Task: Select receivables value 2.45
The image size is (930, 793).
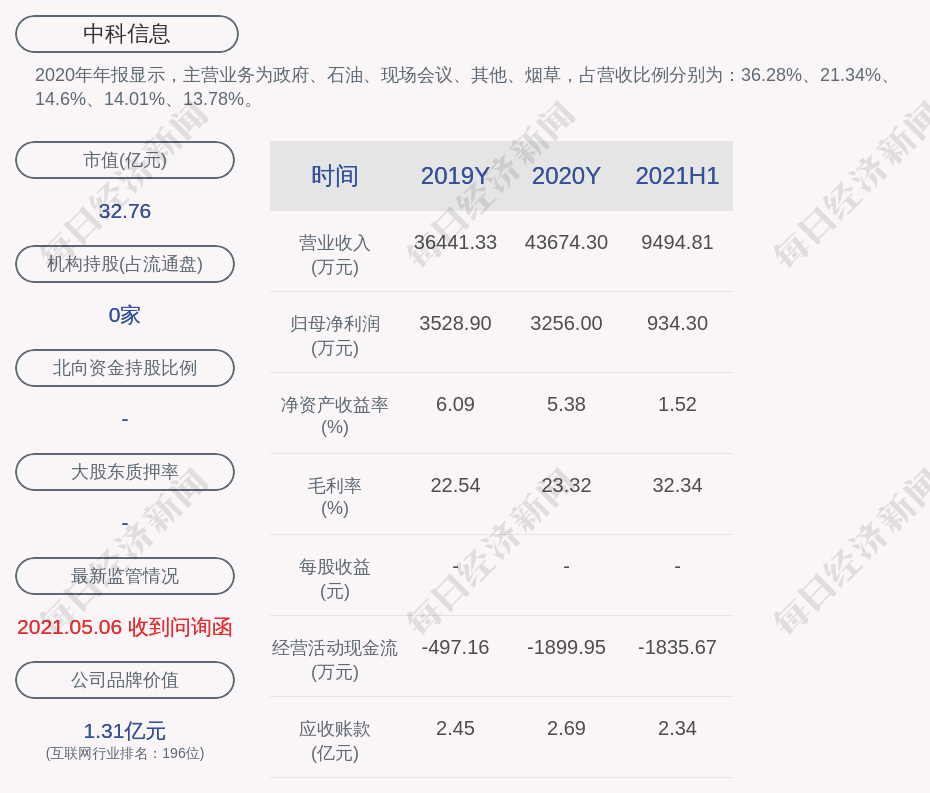Action: coord(455,728)
